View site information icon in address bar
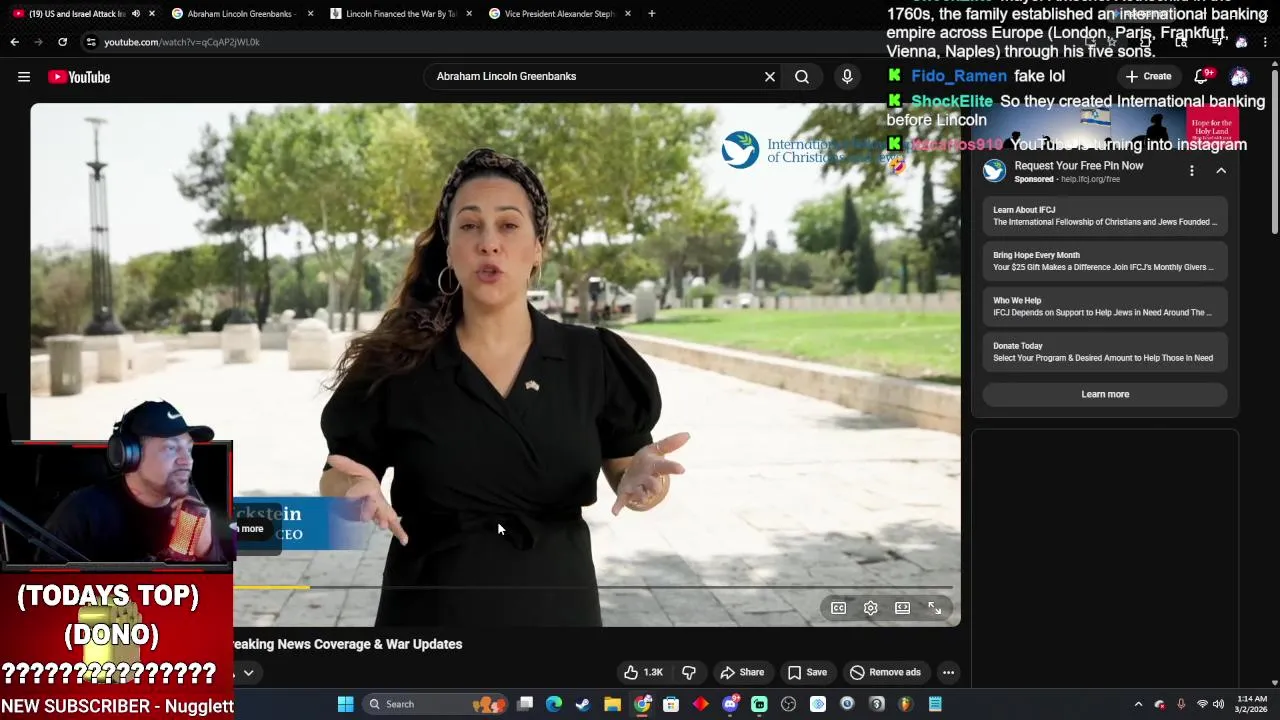This screenshot has height=720, width=1280. 91,42
